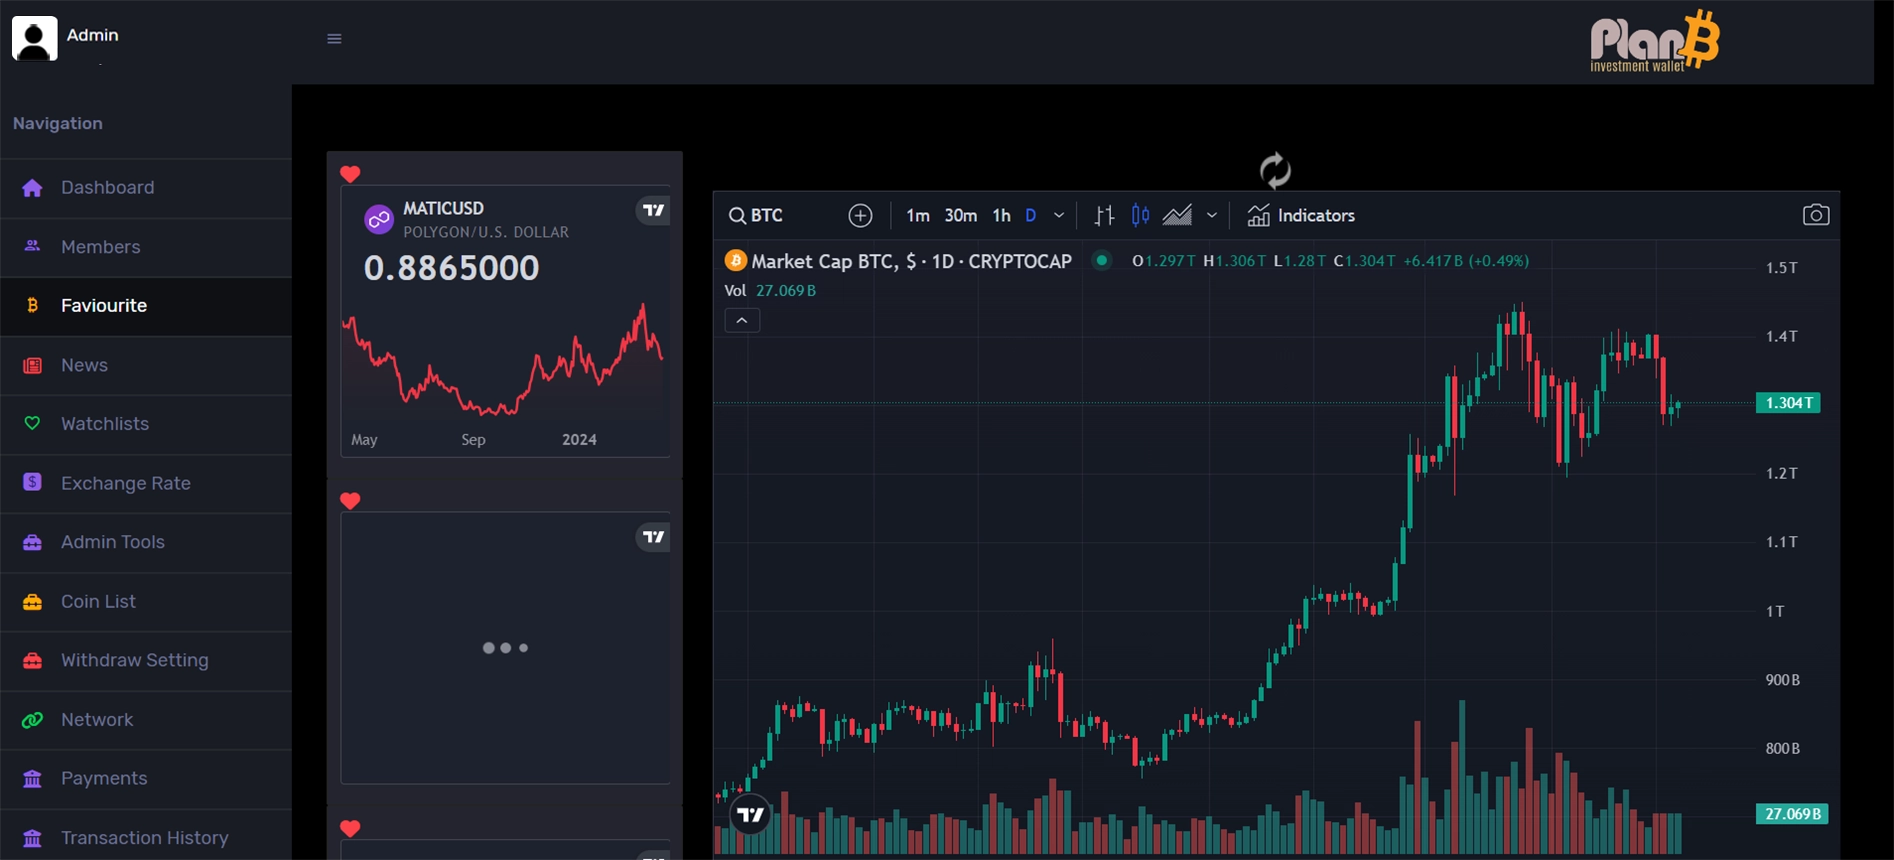Open the Indicators button
The height and width of the screenshot is (860, 1894).
(x=1301, y=215)
